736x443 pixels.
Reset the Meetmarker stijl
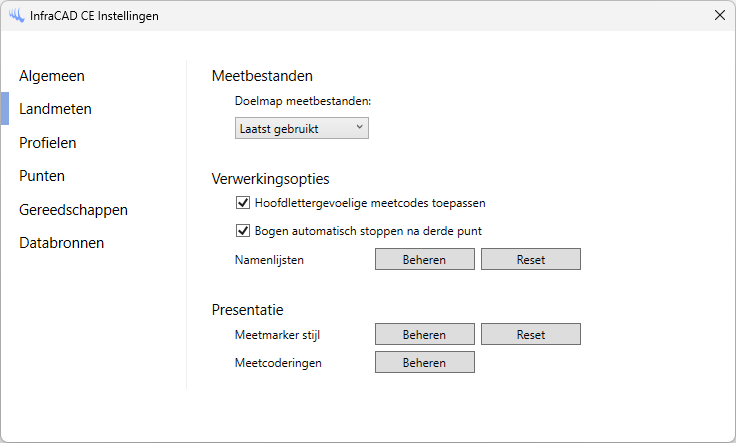530,334
